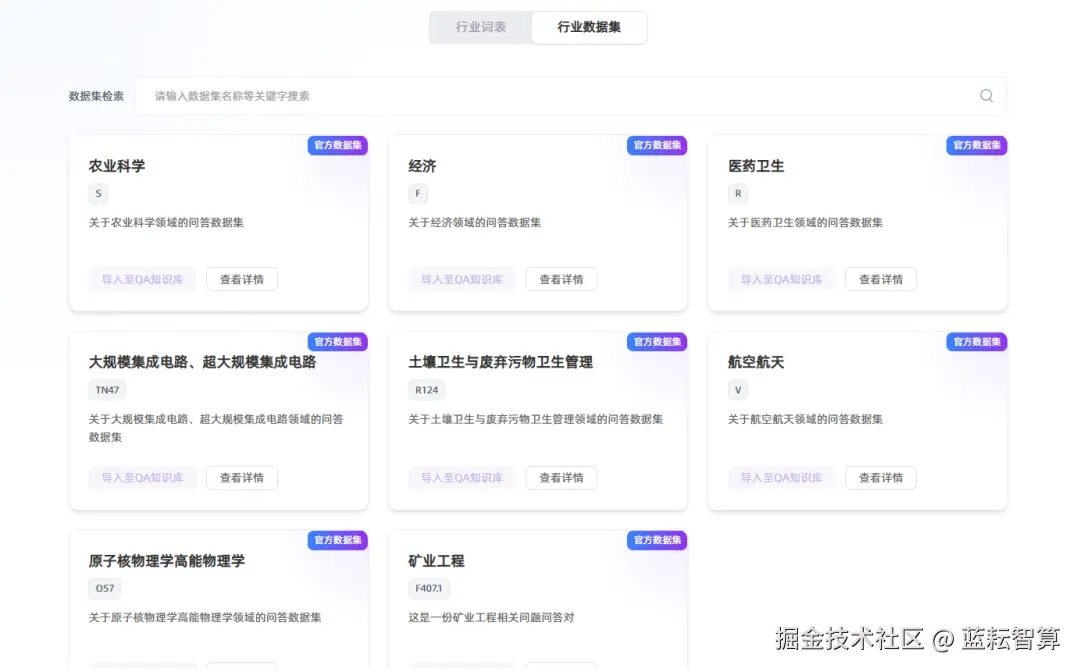This screenshot has width=1080, height=672.
Task: Select the V tag under 航空航天
Action: tap(737, 389)
